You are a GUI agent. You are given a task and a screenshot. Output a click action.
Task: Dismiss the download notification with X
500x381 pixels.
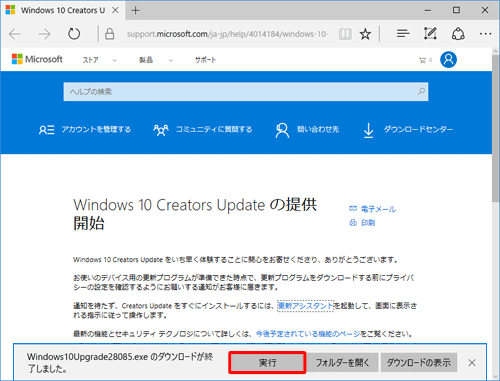coord(472,363)
